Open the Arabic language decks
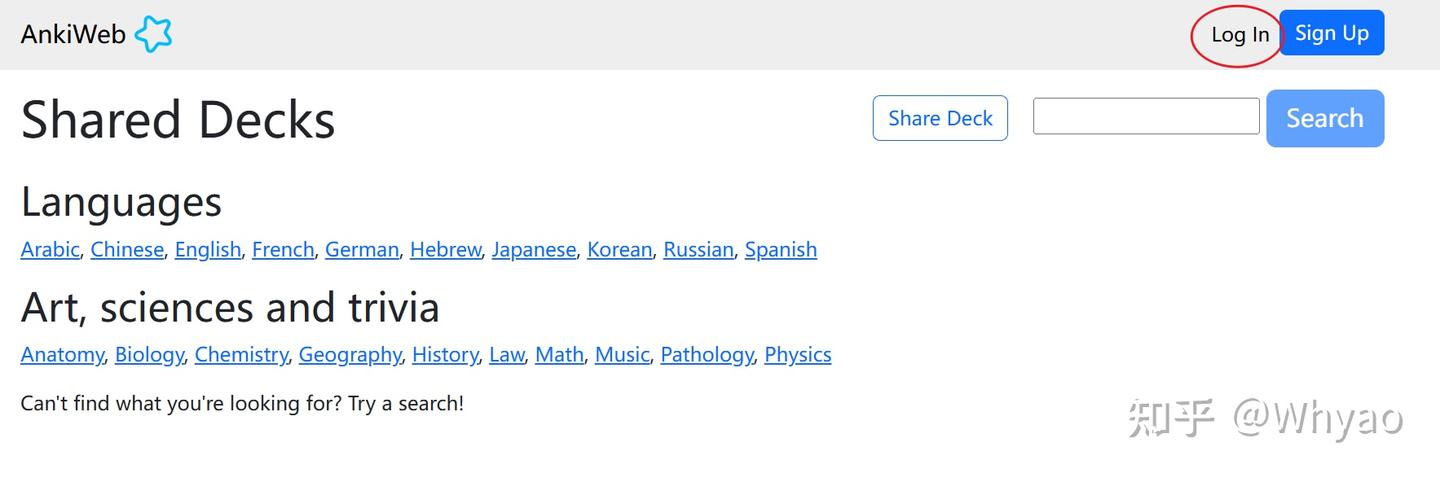1440x482 pixels. tap(50, 249)
